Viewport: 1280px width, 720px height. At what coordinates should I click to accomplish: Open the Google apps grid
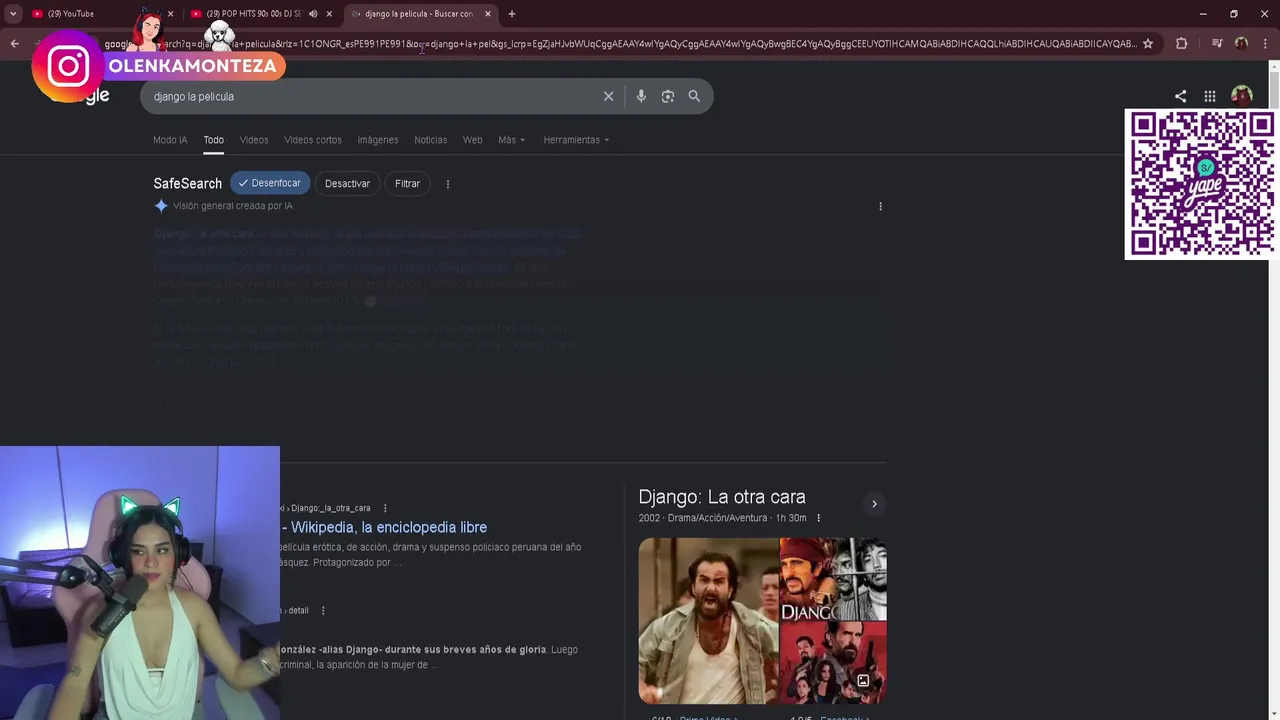(1210, 96)
